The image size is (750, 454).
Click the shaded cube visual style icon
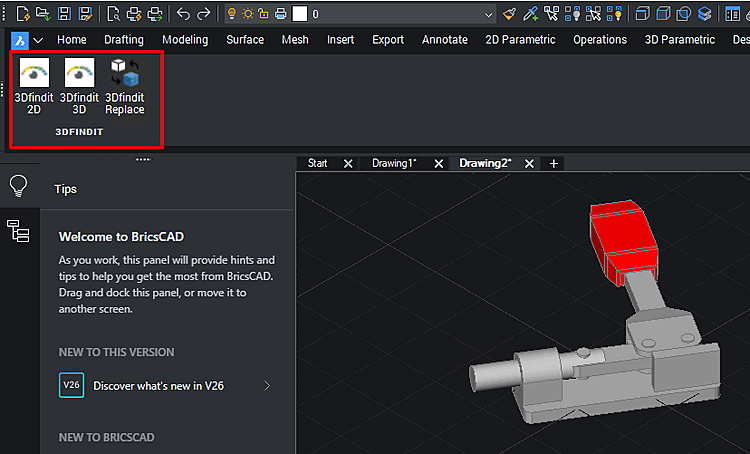pyautogui.click(x=663, y=14)
